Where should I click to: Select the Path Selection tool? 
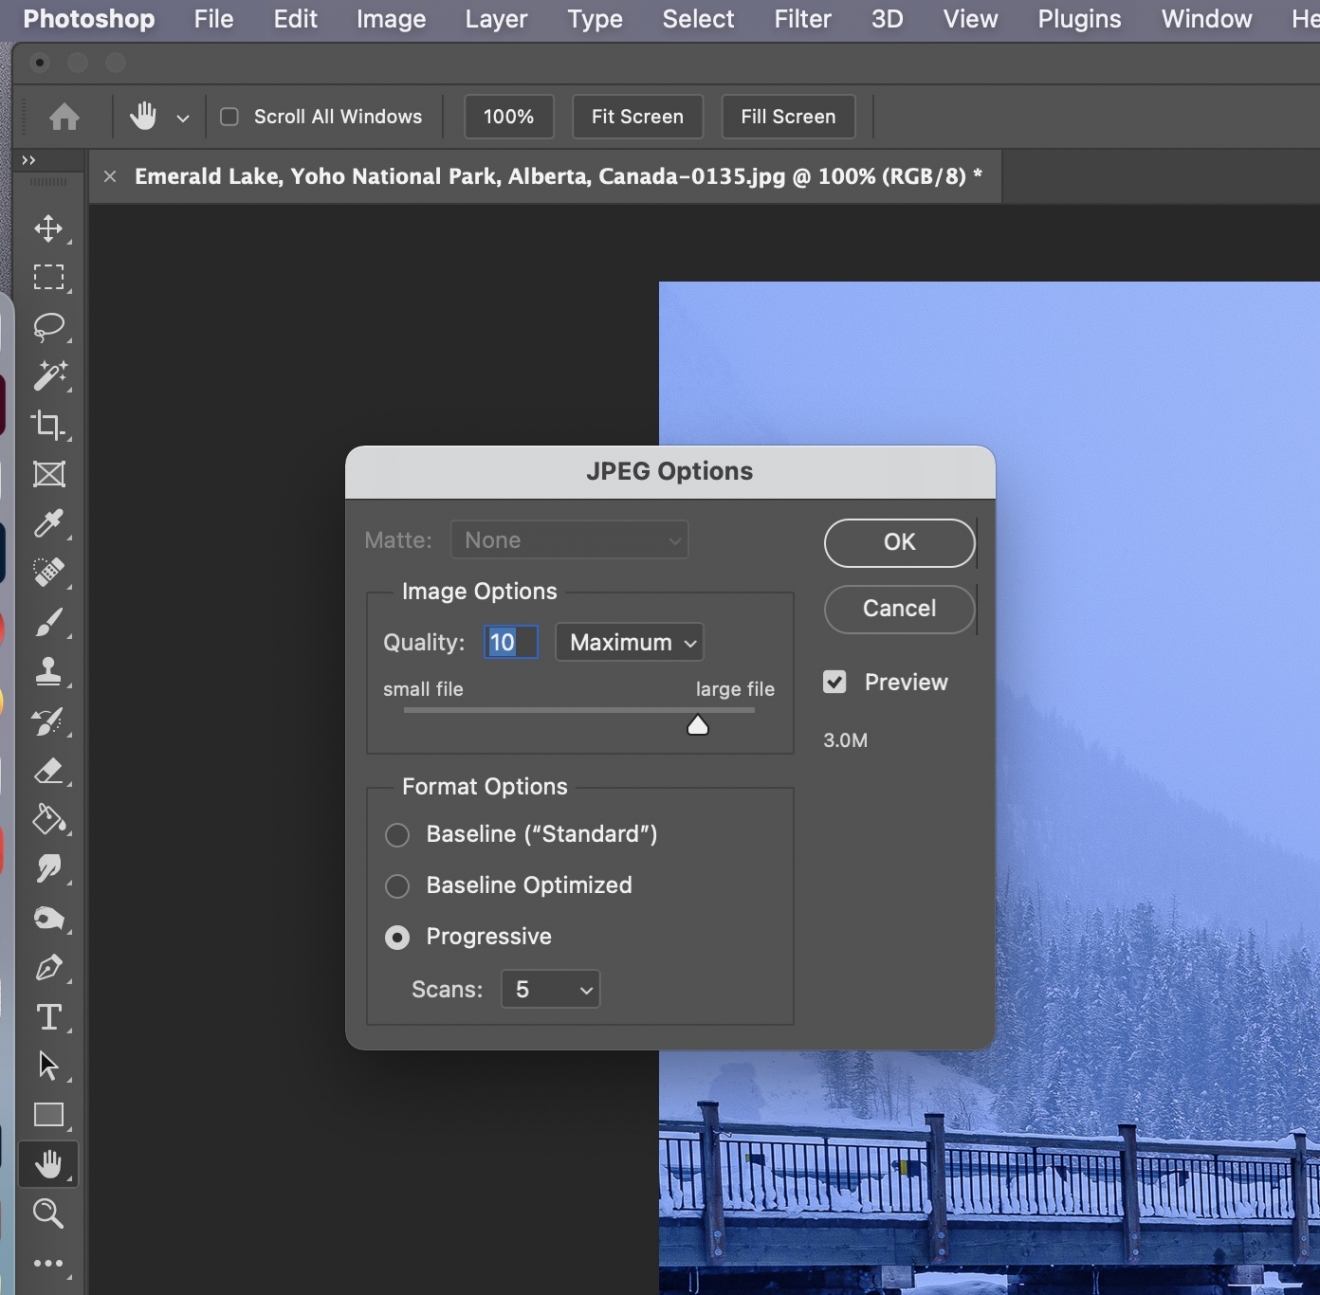click(48, 1065)
